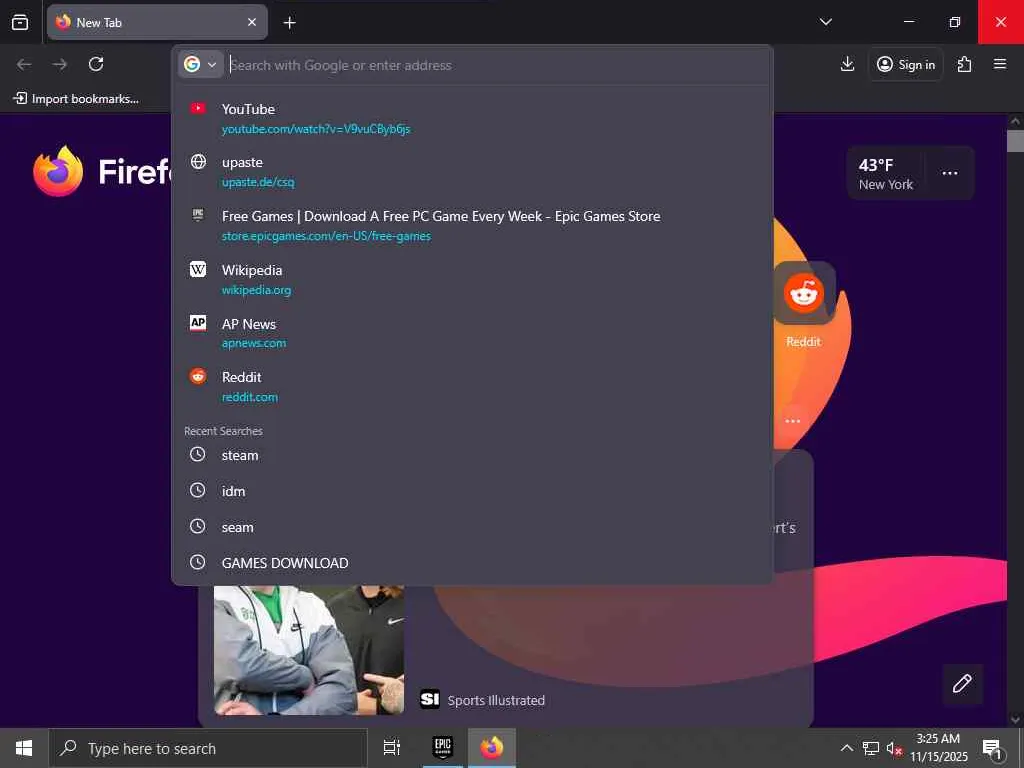Image resolution: width=1024 pixels, height=768 pixels.
Task: Expand the list all tabs chevron
Action: 825,22
